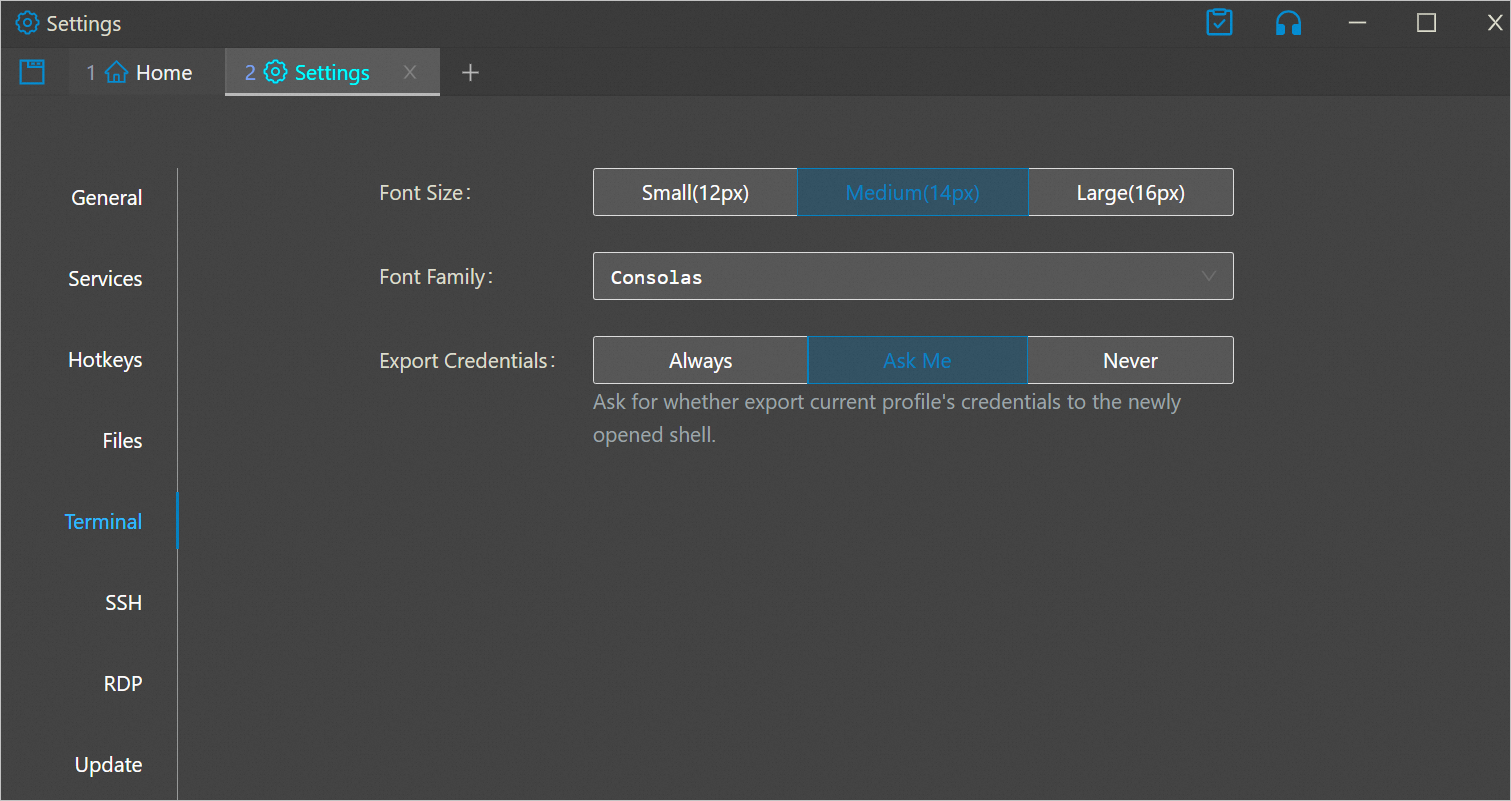Open the Services settings section
The width and height of the screenshot is (1511, 801).
[x=105, y=279]
